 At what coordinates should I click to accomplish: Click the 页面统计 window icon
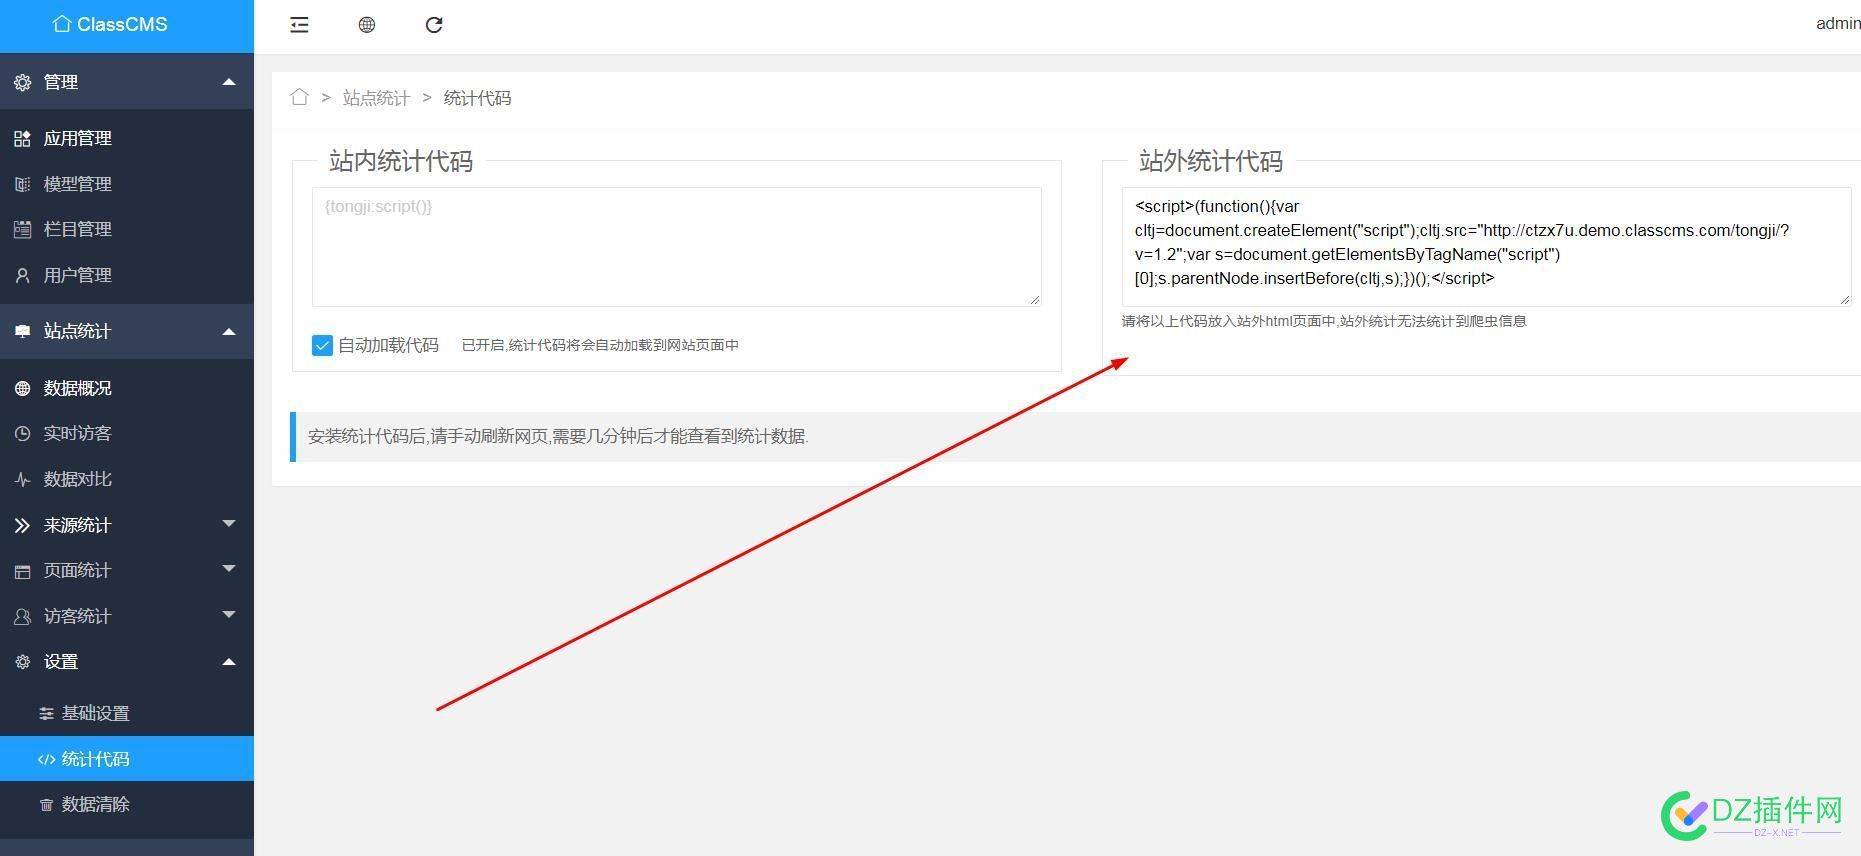22,570
